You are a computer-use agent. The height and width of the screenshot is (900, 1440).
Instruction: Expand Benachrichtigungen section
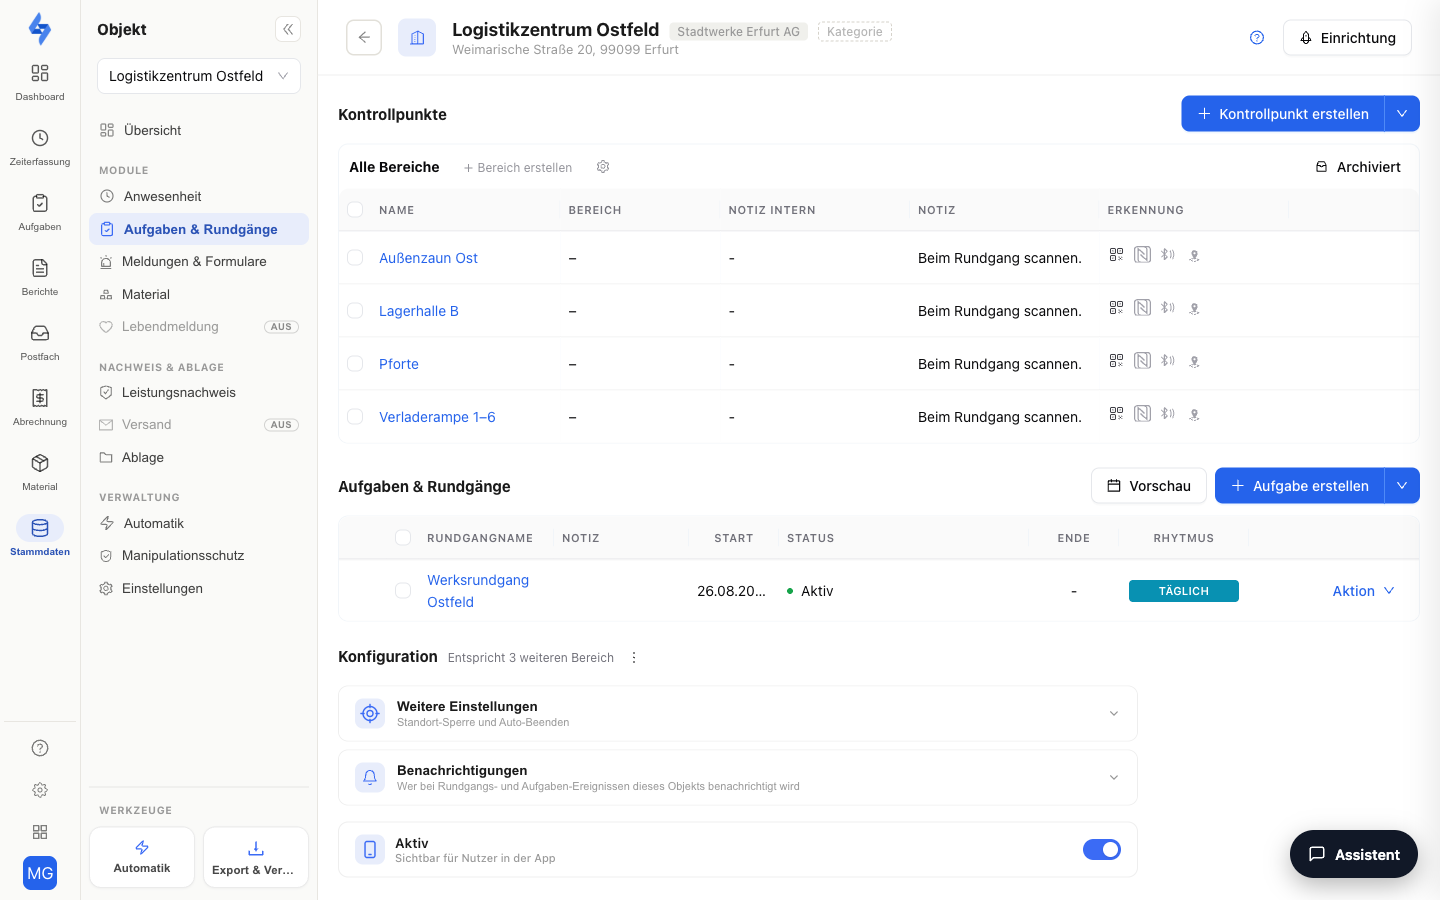[738, 777]
